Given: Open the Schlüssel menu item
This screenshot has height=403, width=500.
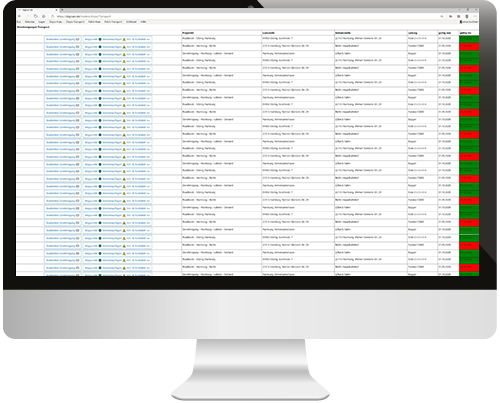Looking at the screenshot, I should pyautogui.click(x=131, y=22).
